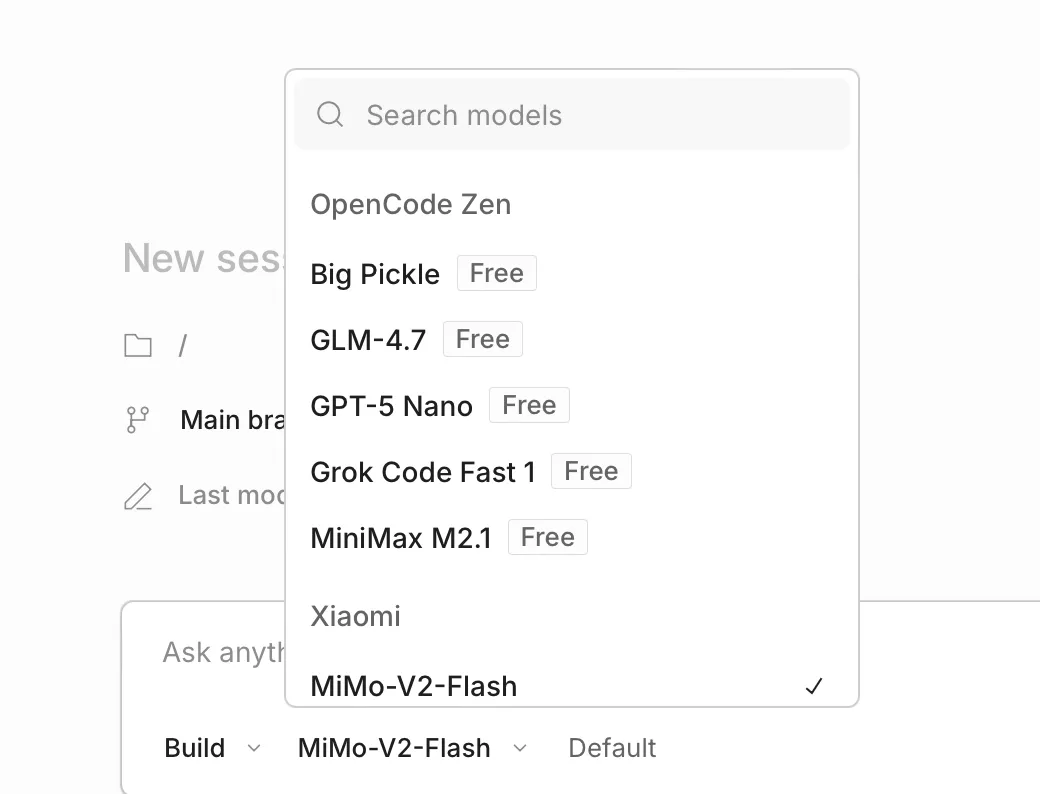The height and width of the screenshot is (794, 1040).
Task: Pick the GPT-5 Nano model
Action: coord(391,406)
